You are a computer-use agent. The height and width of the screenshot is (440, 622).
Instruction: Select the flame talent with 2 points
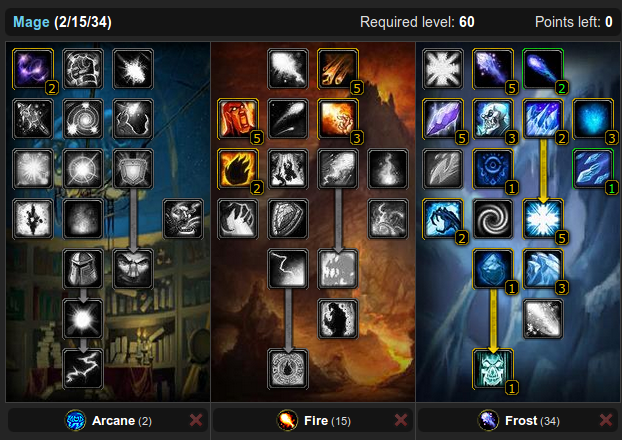(238, 169)
